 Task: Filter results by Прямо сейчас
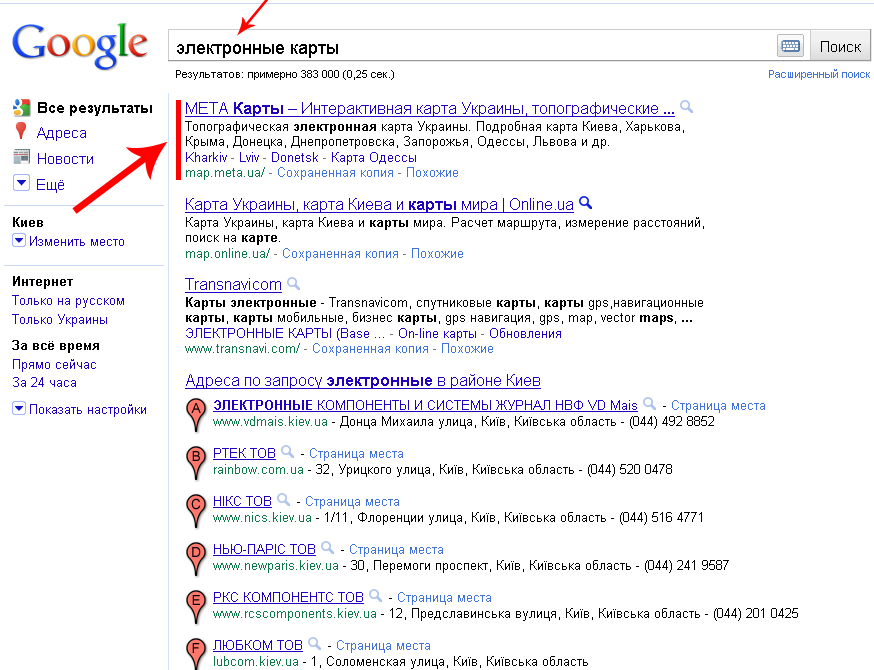tap(55, 365)
